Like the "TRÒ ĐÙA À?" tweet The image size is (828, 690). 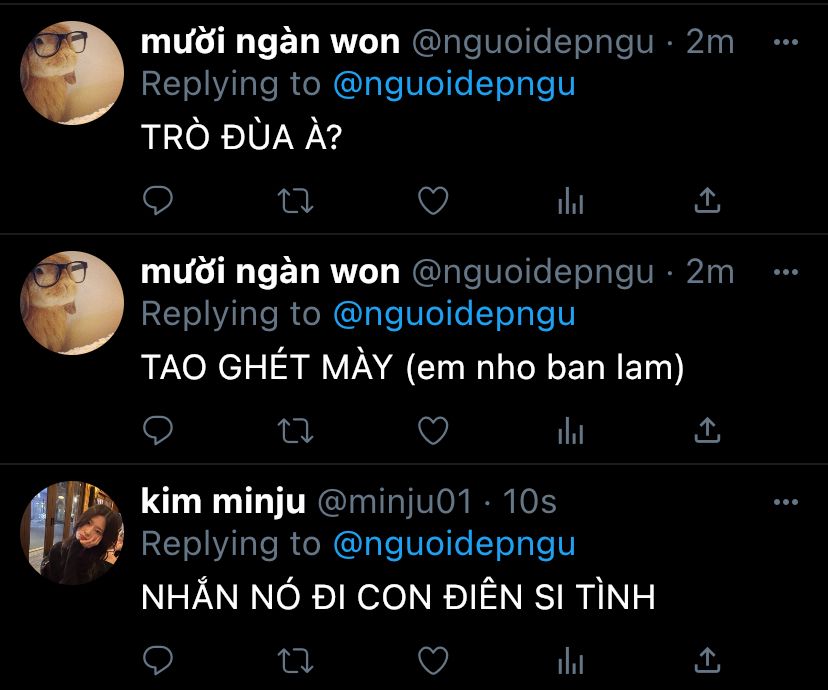433,201
